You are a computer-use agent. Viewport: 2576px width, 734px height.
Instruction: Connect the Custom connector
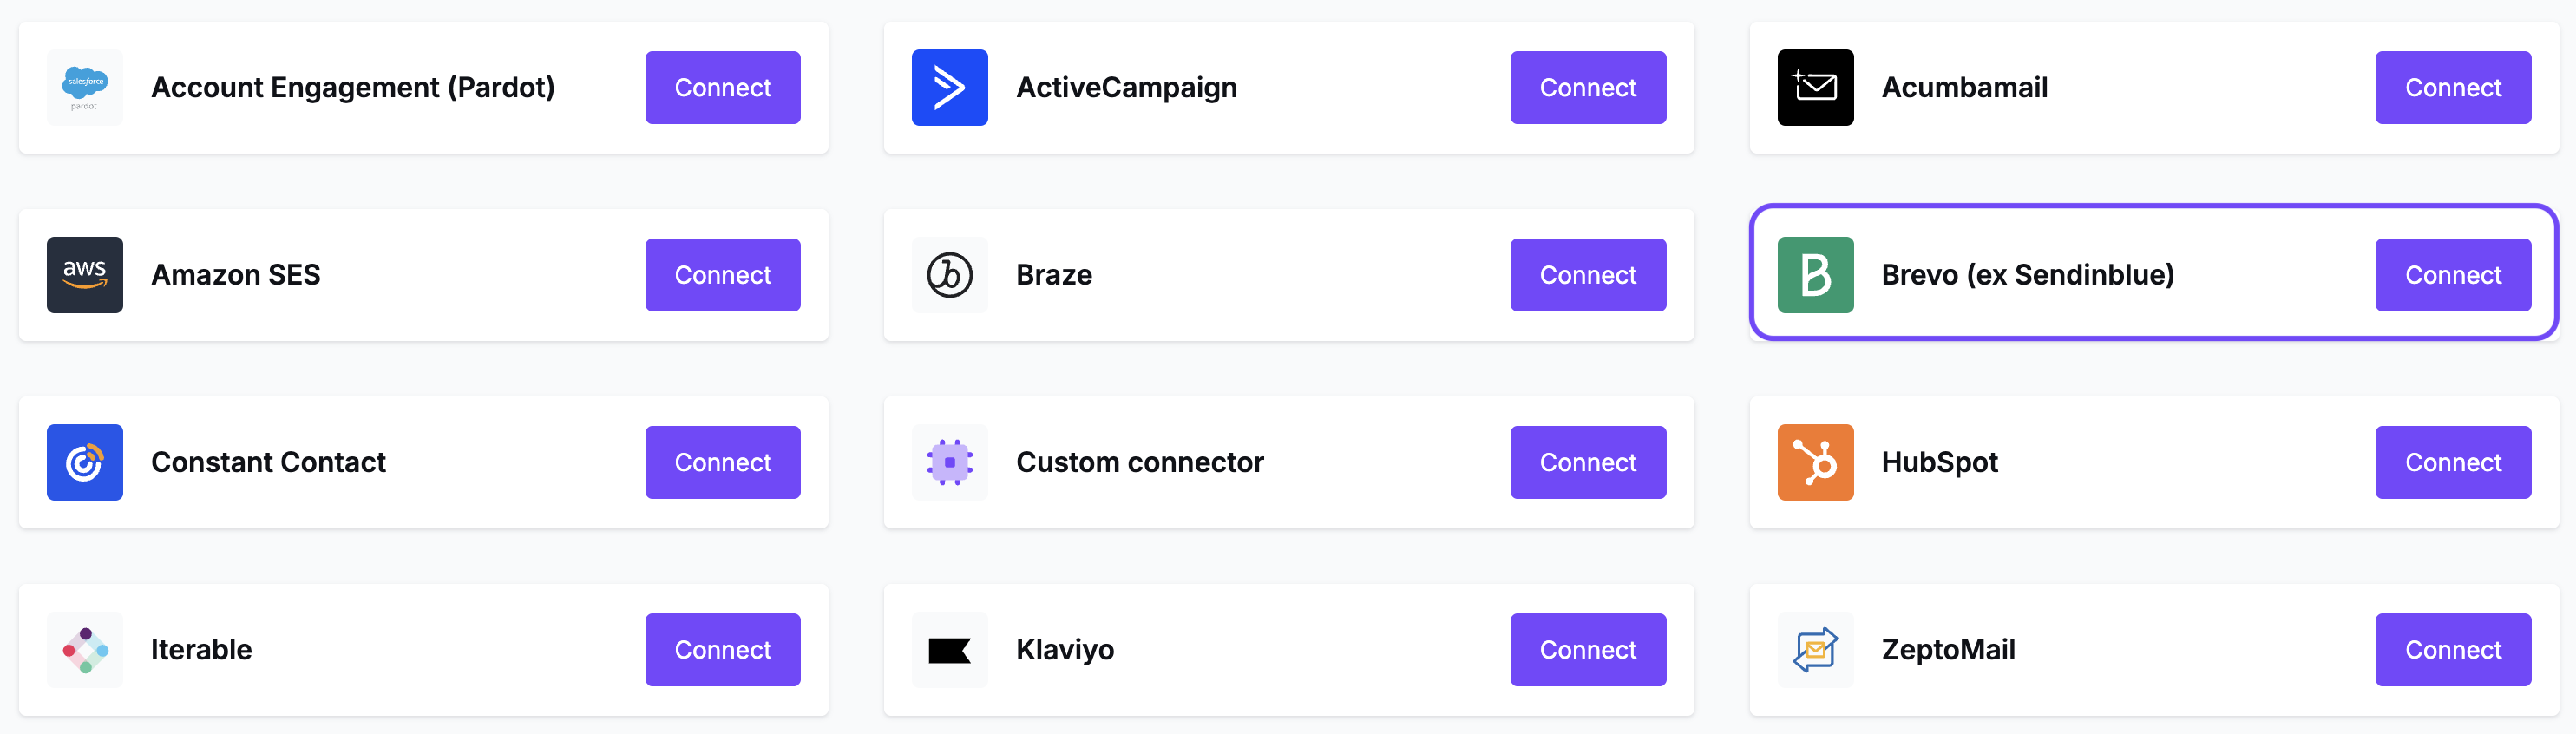click(x=1587, y=462)
